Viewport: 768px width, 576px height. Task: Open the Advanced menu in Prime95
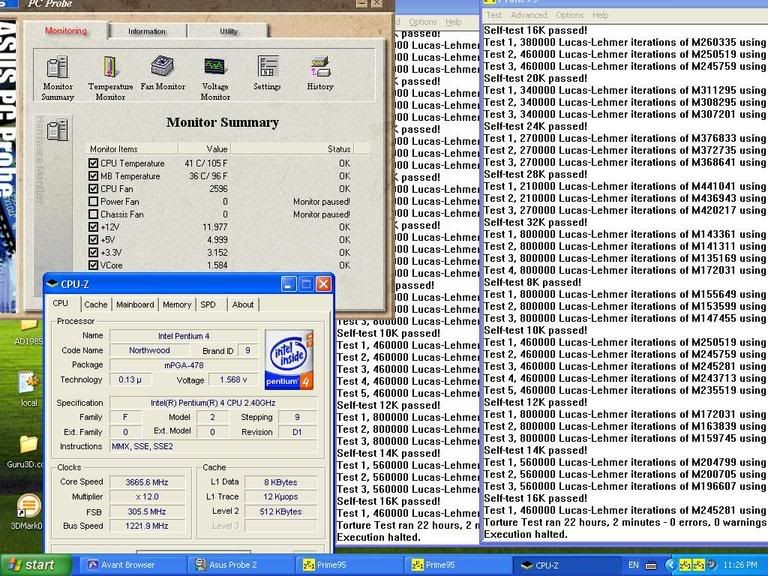tap(529, 15)
